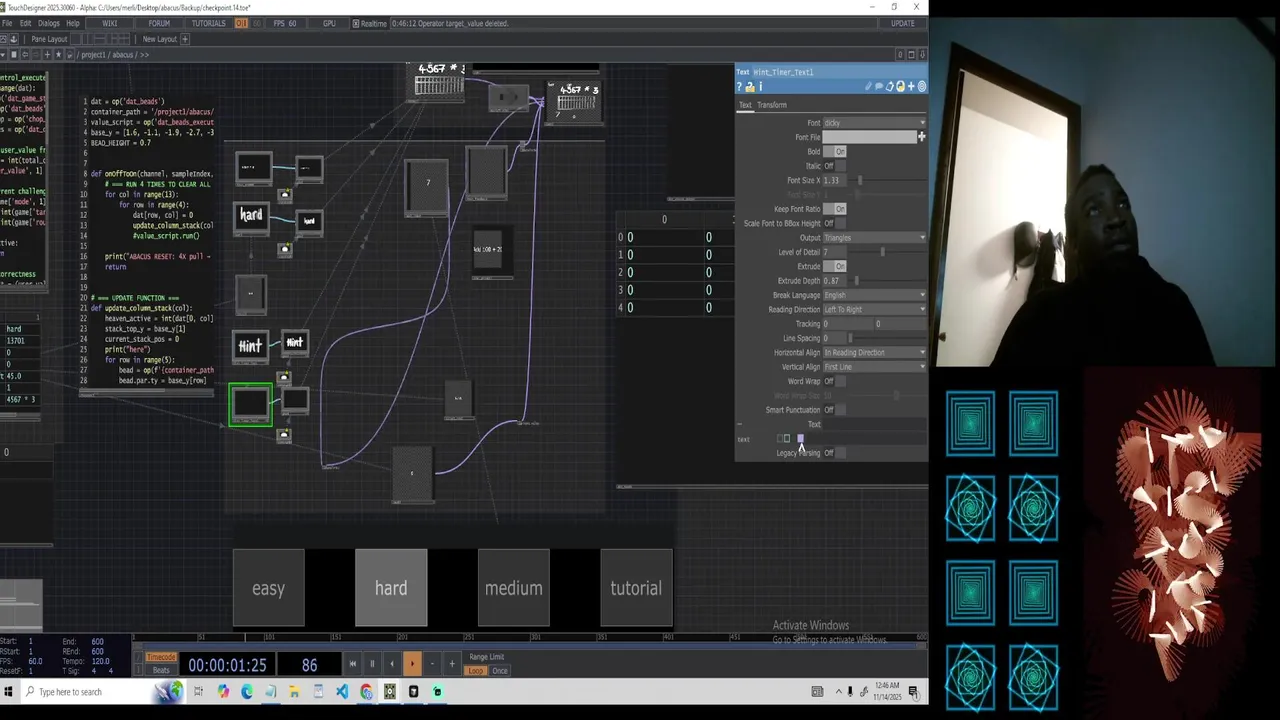
Task: Open the Output dropdown showing Triangles
Action: click(x=874, y=238)
